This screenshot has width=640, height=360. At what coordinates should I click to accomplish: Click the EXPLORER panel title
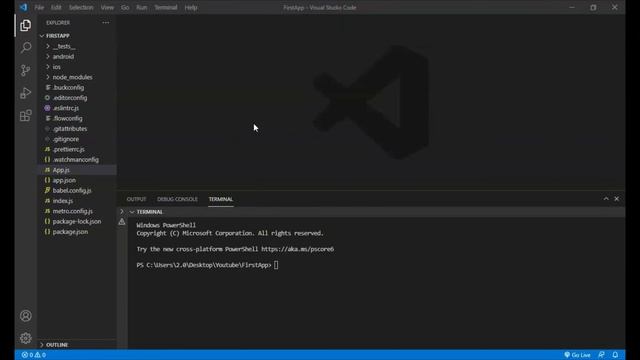(x=58, y=23)
